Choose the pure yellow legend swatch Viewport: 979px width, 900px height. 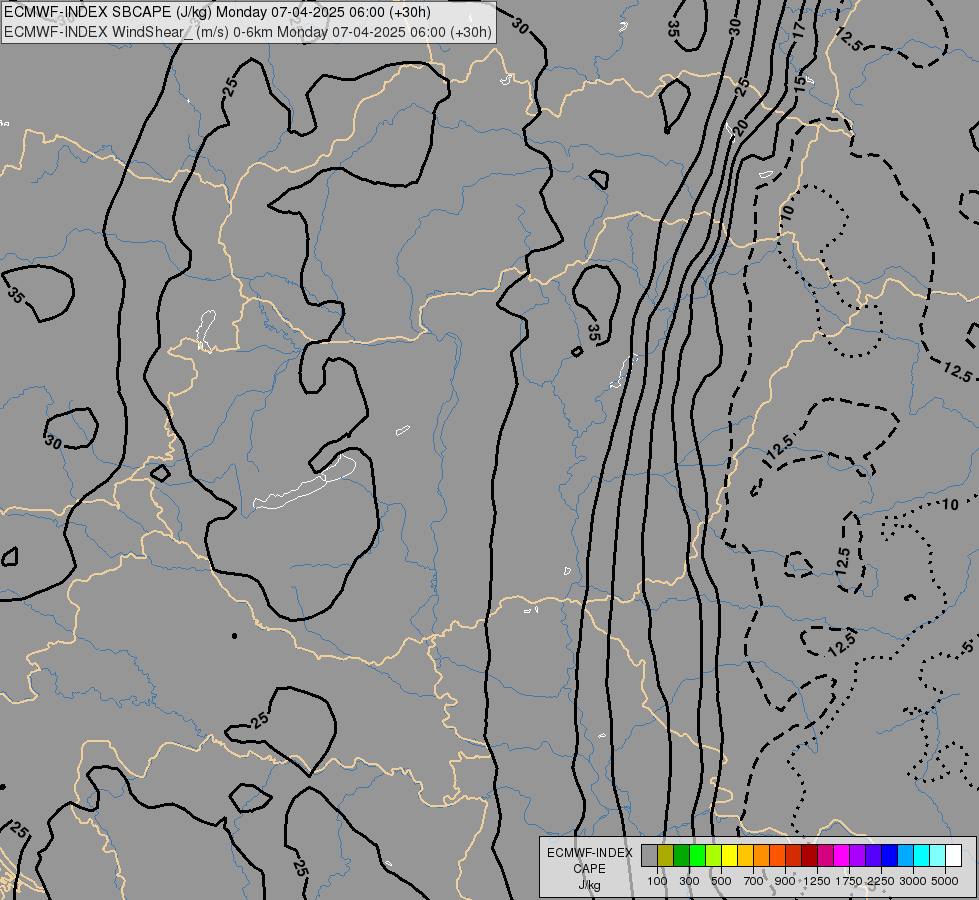(x=729, y=855)
